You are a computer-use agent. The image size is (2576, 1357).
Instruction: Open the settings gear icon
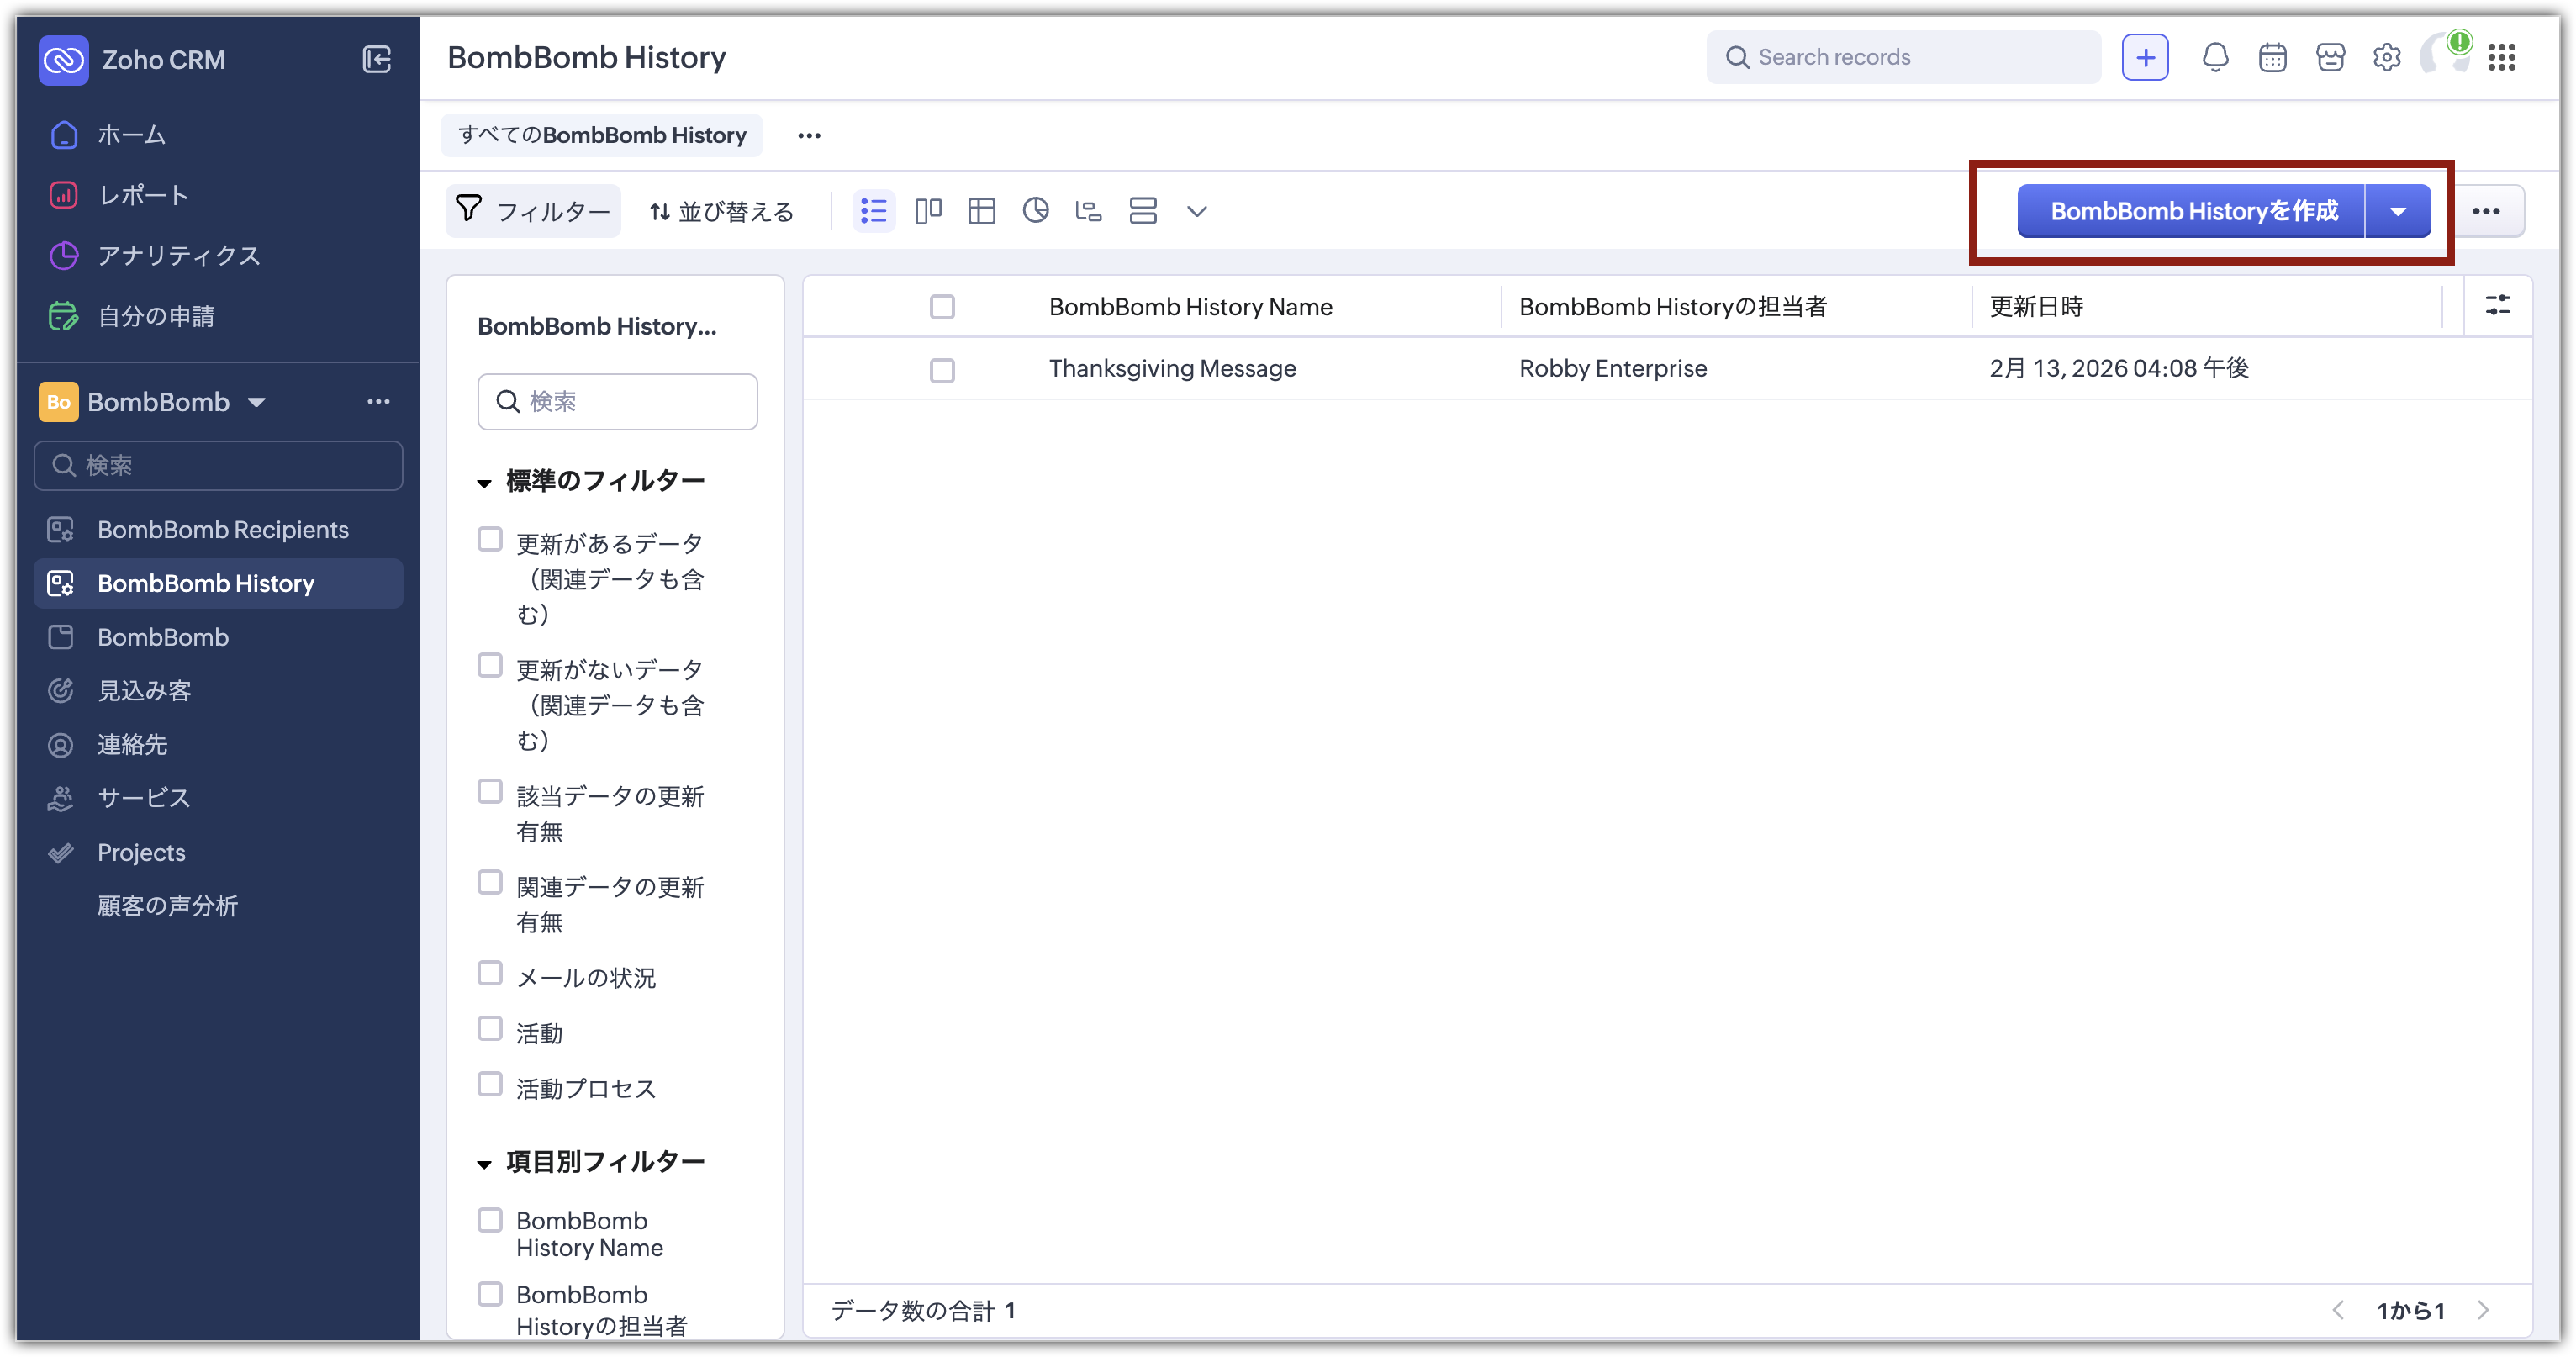(x=2386, y=58)
